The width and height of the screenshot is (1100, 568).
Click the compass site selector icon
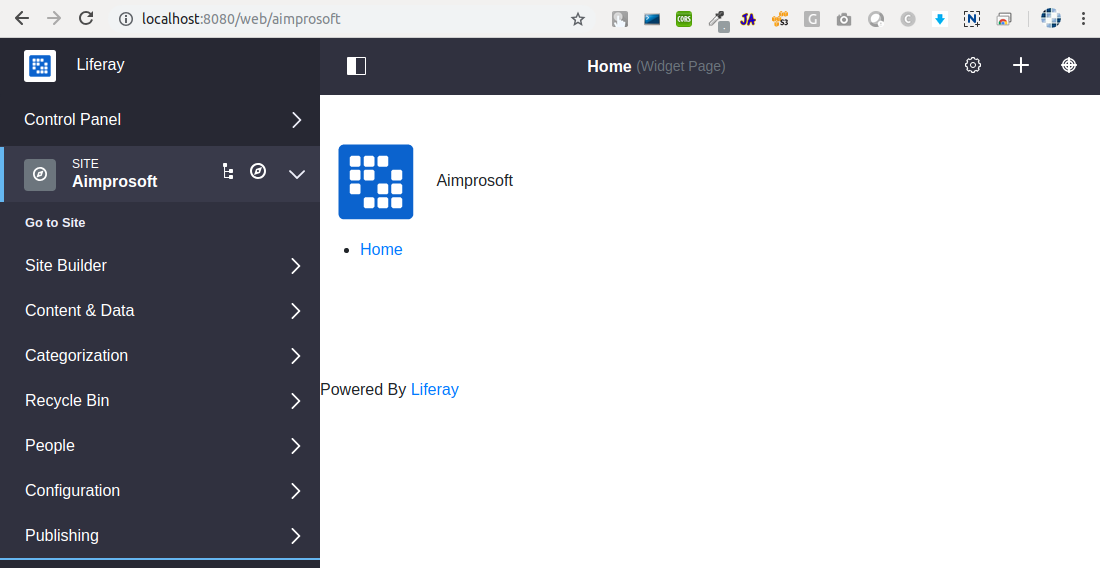[258, 171]
